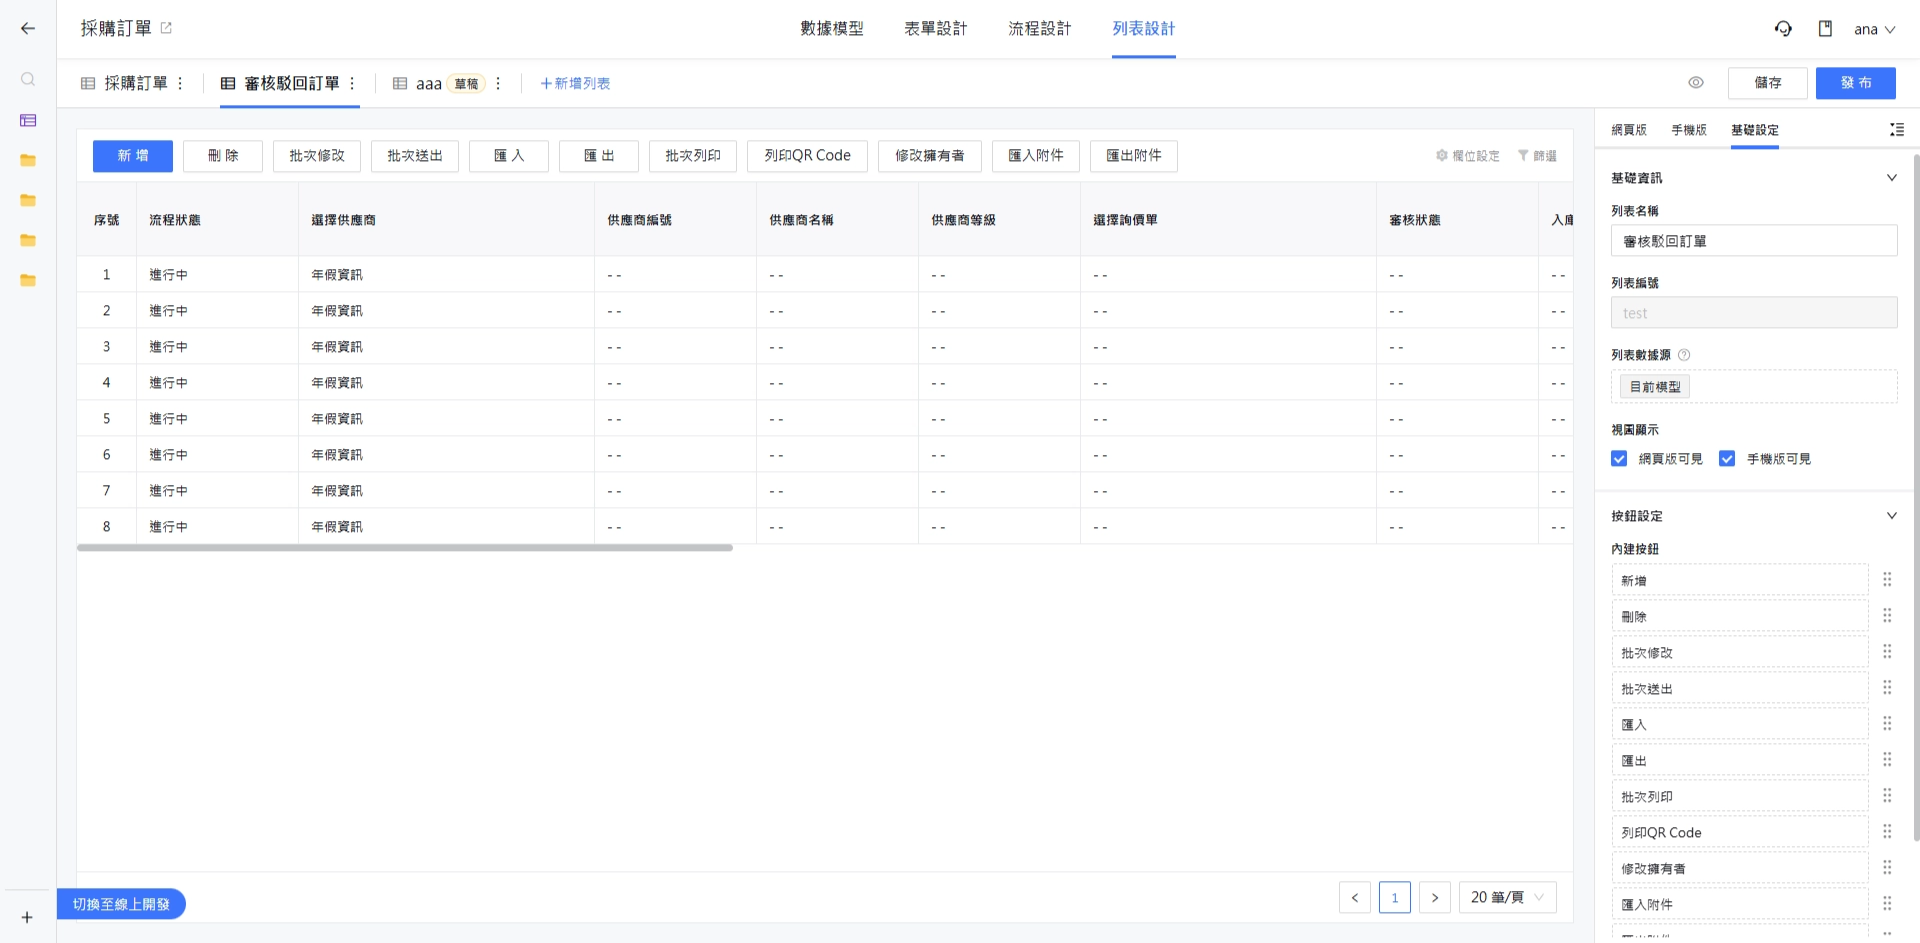1920x943 pixels.
Task: Collapse the 按鈕設定 section
Action: pos(1892,515)
